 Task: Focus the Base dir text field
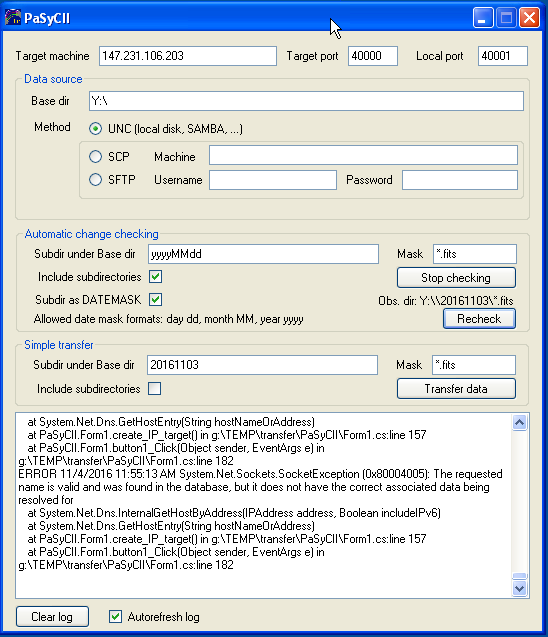[306, 101]
